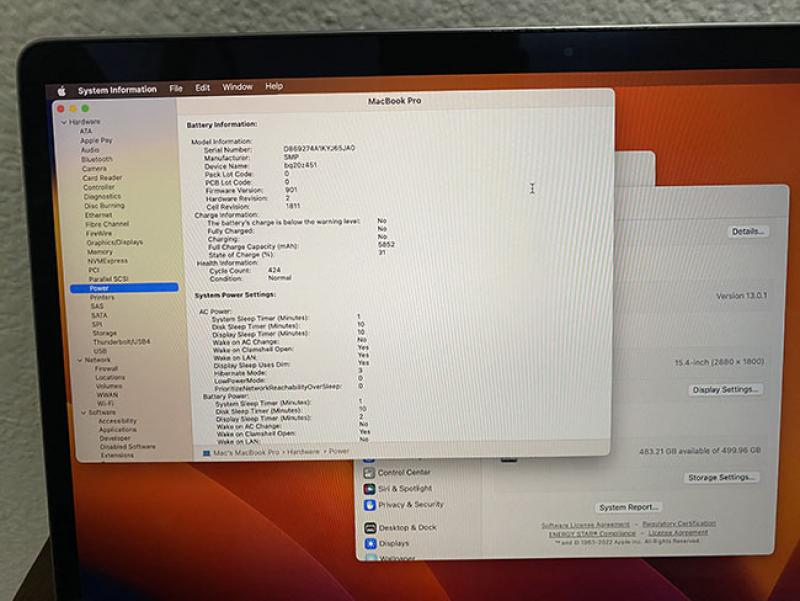
Task: Select Bluetooth in the sidebar
Action: (x=97, y=159)
